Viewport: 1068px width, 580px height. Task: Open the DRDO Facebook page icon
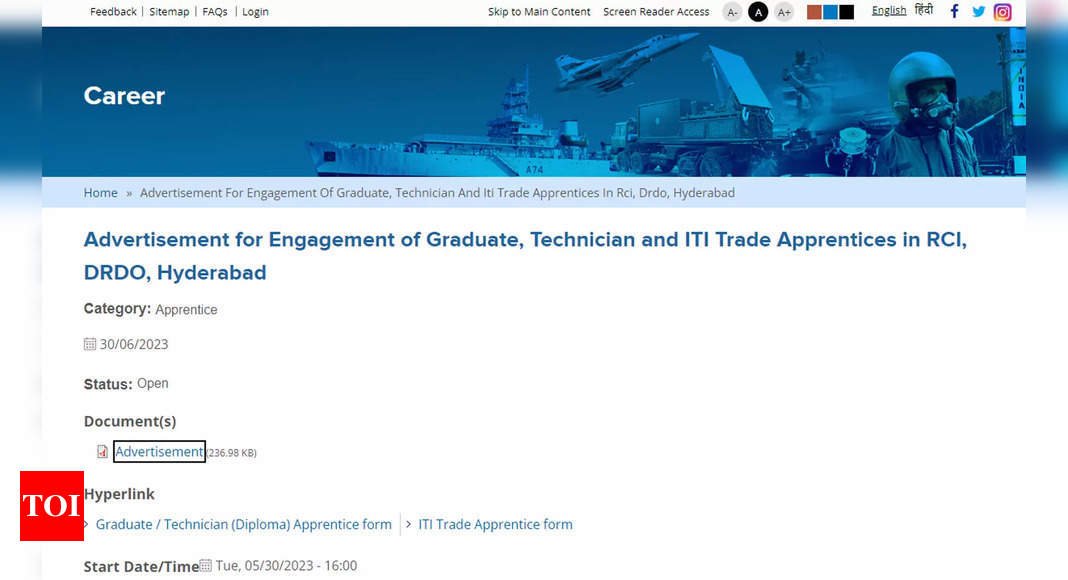(954, 12)
